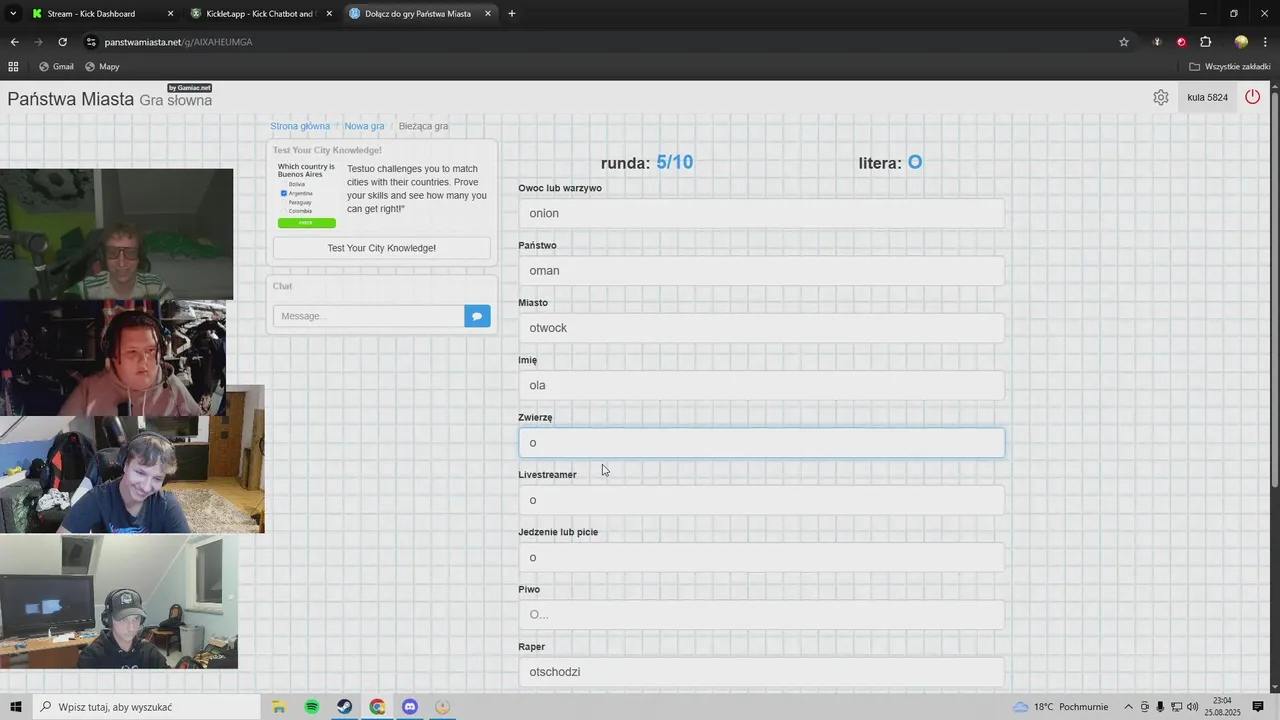Show hidden system tray icons
The height and width of the screenshot is (720, 1280).
(x=1129, y=707)
